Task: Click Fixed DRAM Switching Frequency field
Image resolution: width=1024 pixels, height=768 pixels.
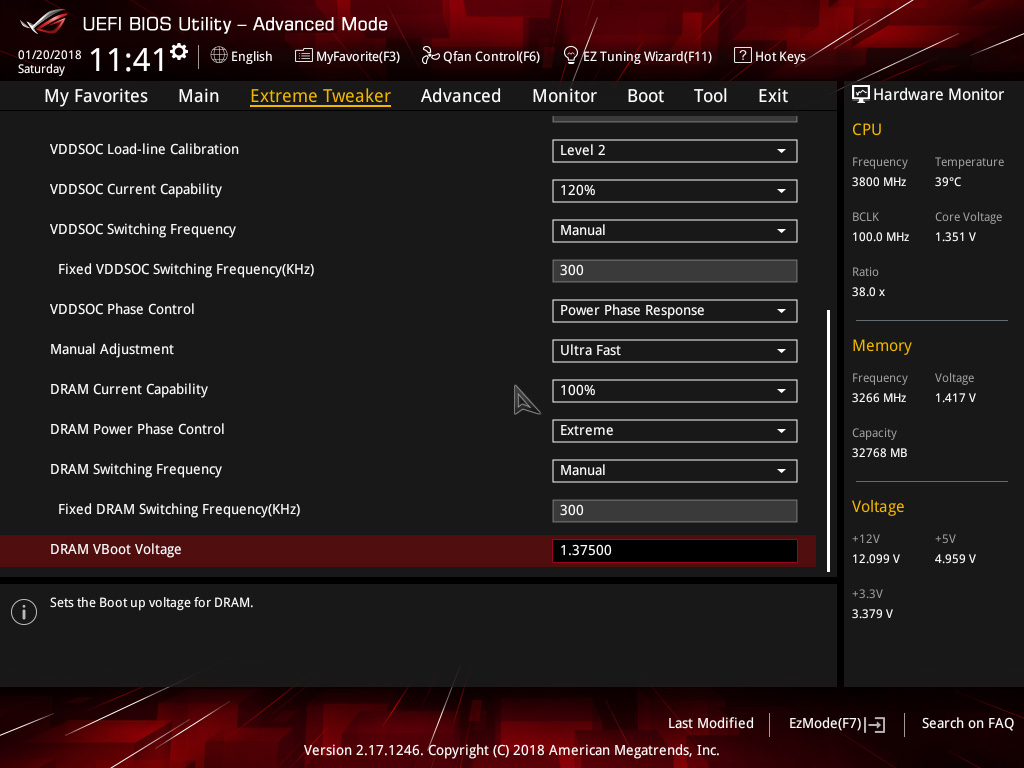Action: click(675, 511)
